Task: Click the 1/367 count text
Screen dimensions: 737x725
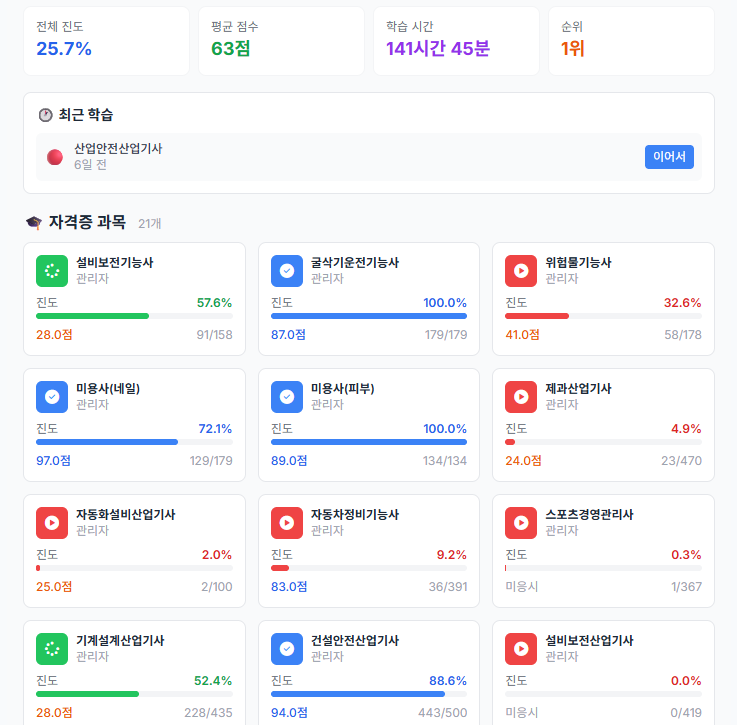Action: [686, 587]
